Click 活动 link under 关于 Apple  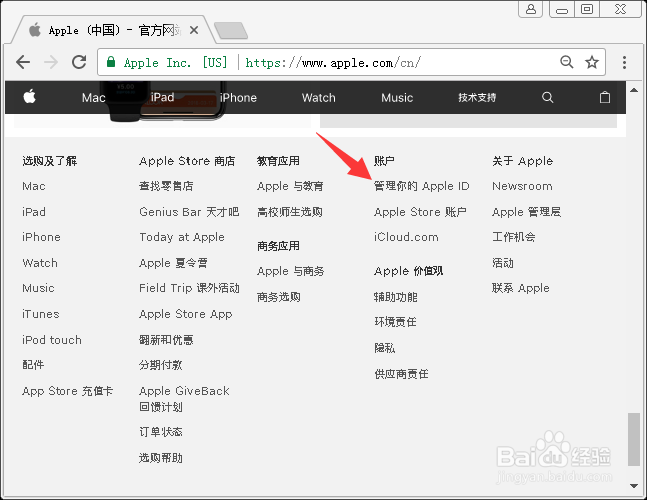pos(503,263)
